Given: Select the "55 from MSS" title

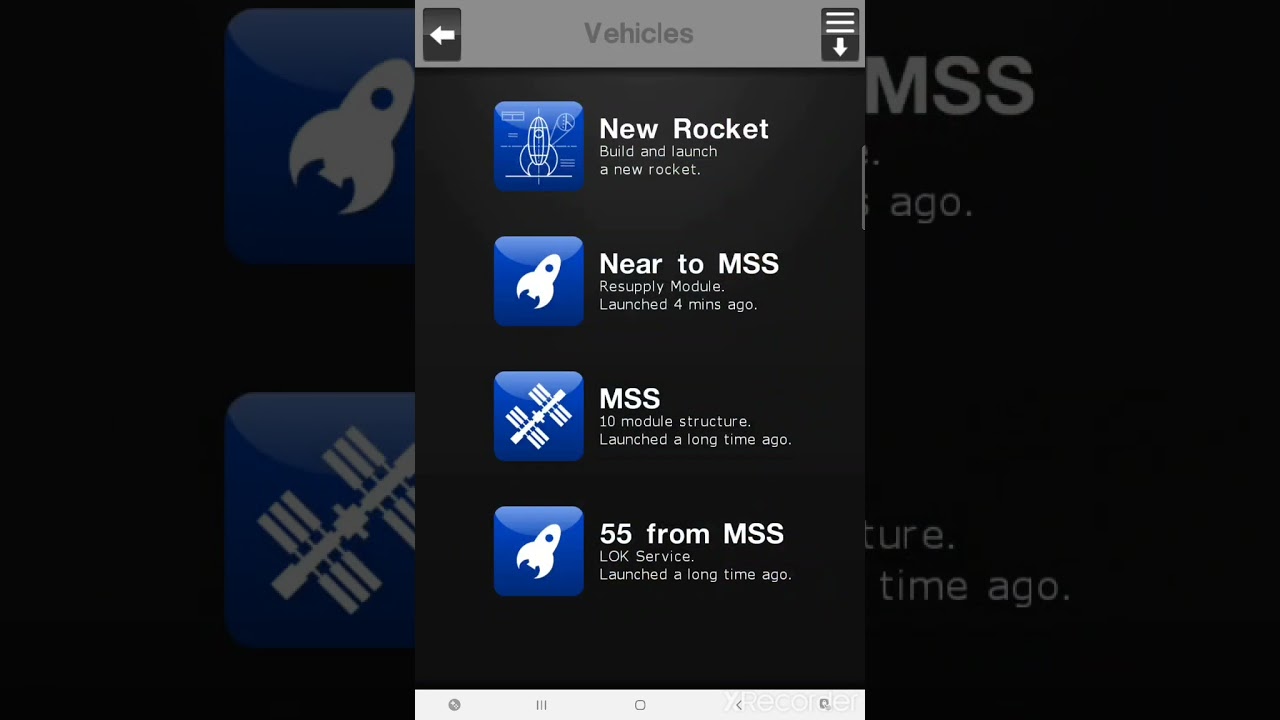Looking at the screenshot, I should tap(692, 534).
